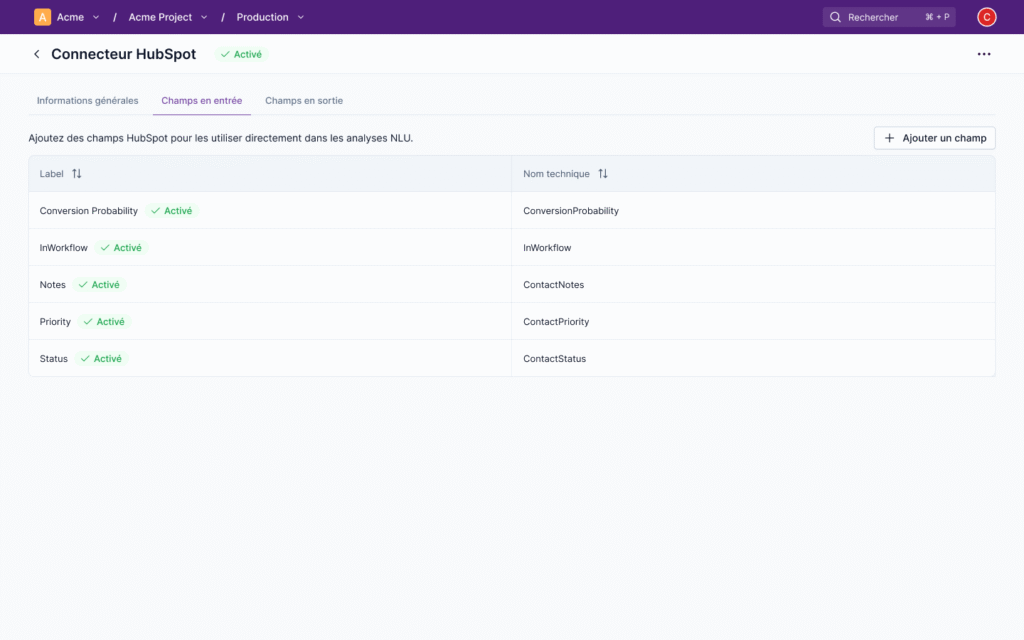Click the Activé badge next to the title
The height and width of the screenshot is (640, 1024).
[240, 54]
